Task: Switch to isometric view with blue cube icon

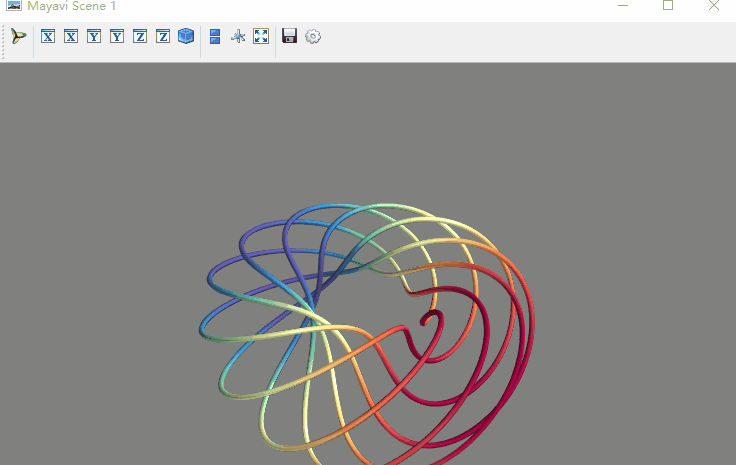Action: tap(186, 36)
